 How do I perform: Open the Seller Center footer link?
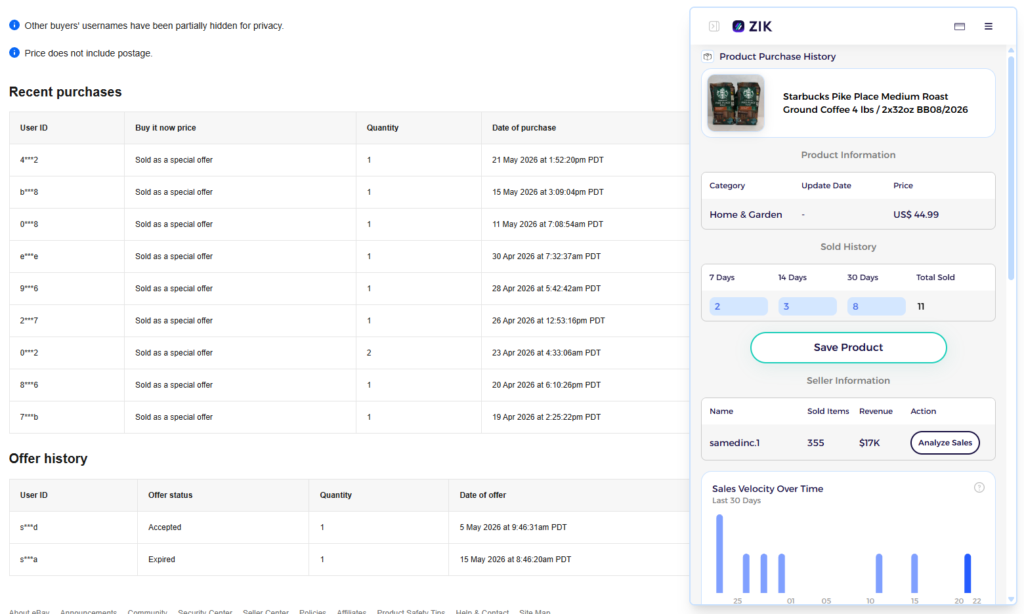coord(265,611)
